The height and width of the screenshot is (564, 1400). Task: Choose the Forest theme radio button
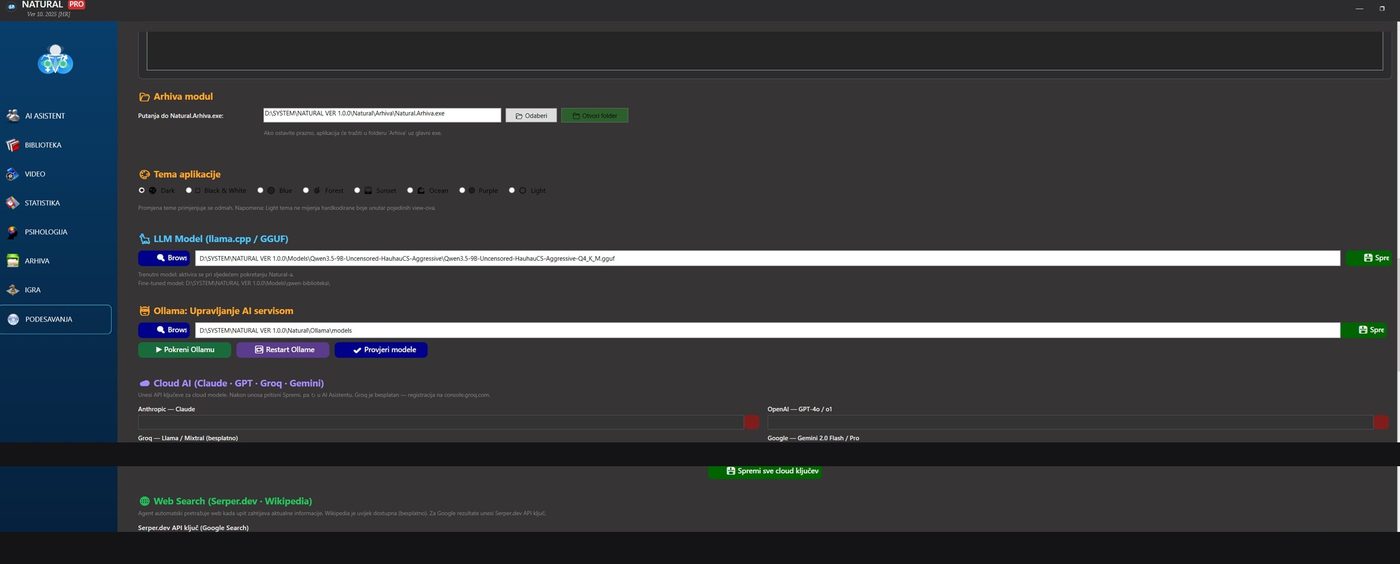coord(306,190)
